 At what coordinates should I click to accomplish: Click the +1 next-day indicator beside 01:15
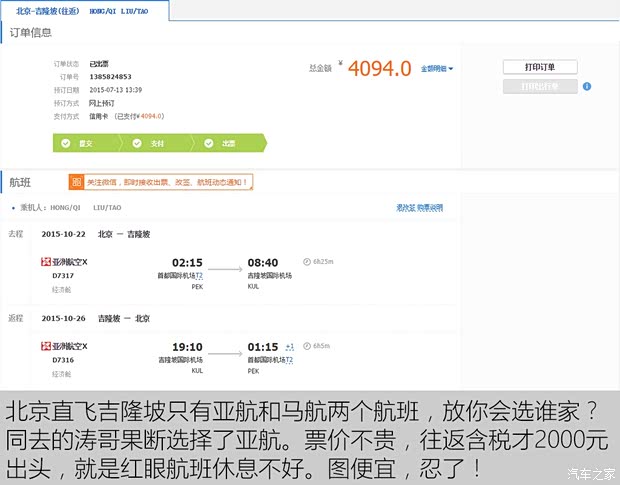click(290, 347)
